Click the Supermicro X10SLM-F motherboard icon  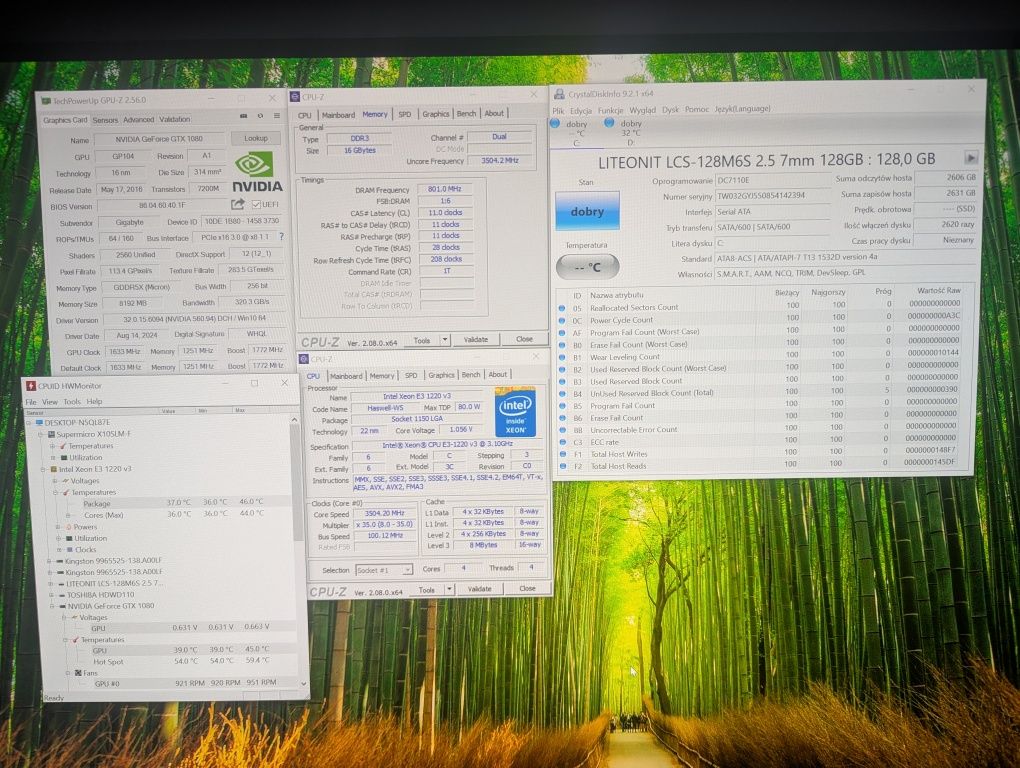click(51, 434)
